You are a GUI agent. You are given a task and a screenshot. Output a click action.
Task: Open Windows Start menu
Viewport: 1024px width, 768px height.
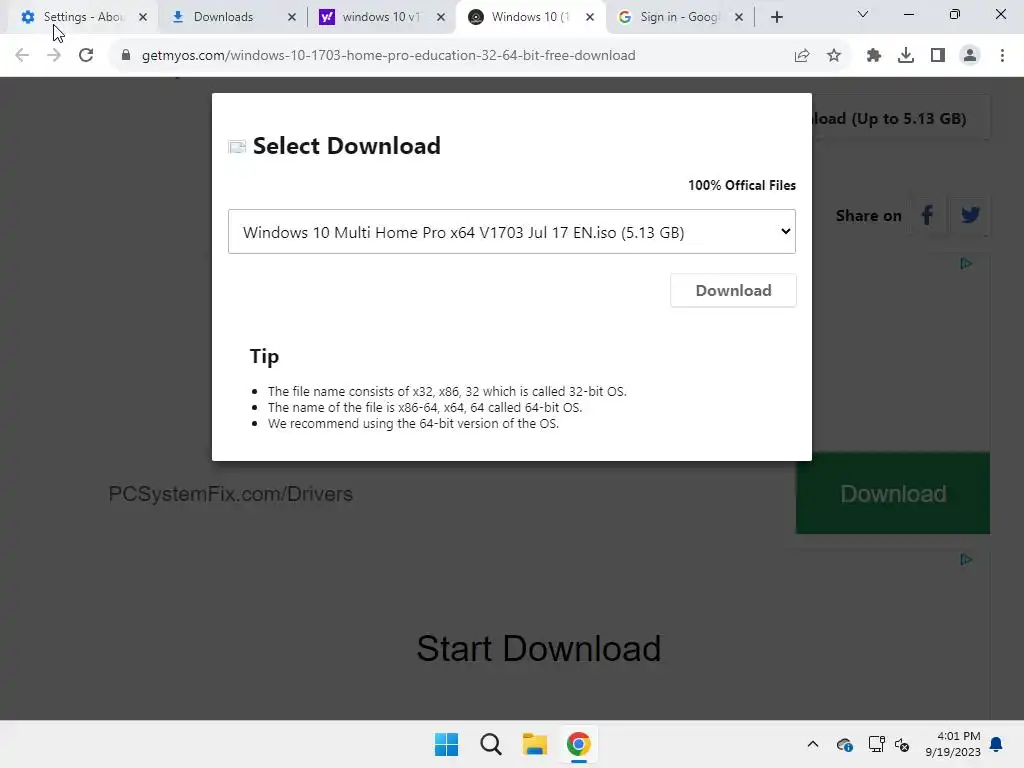(x=447, y=744)
